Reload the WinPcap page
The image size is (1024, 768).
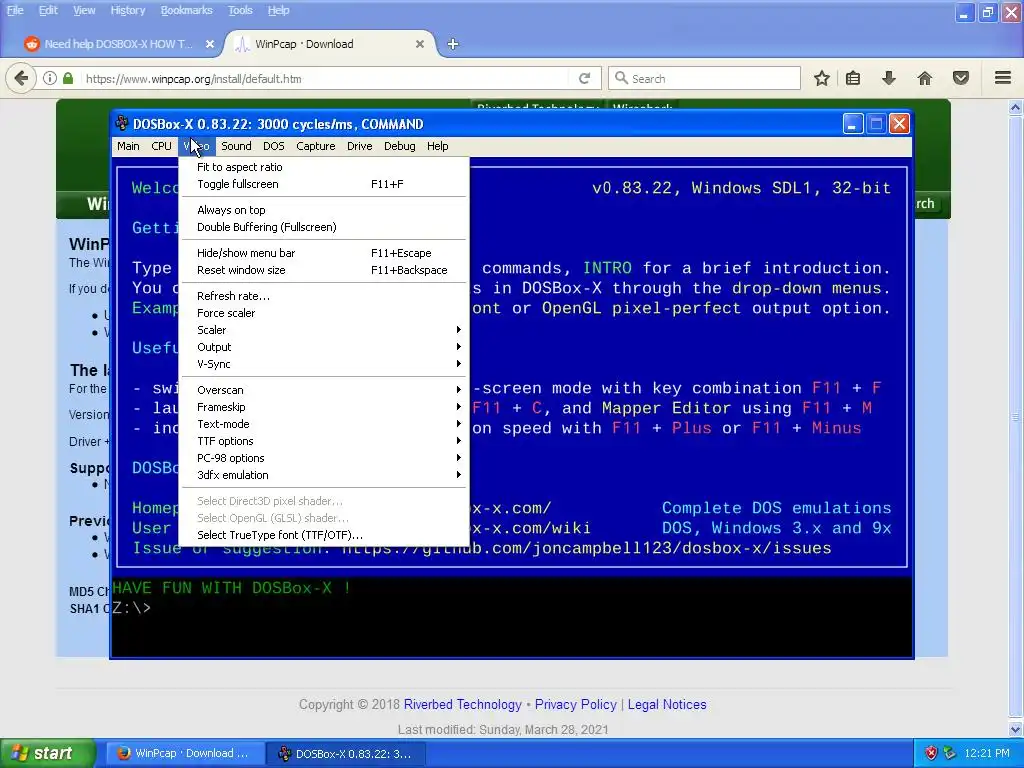click(584, 78)
